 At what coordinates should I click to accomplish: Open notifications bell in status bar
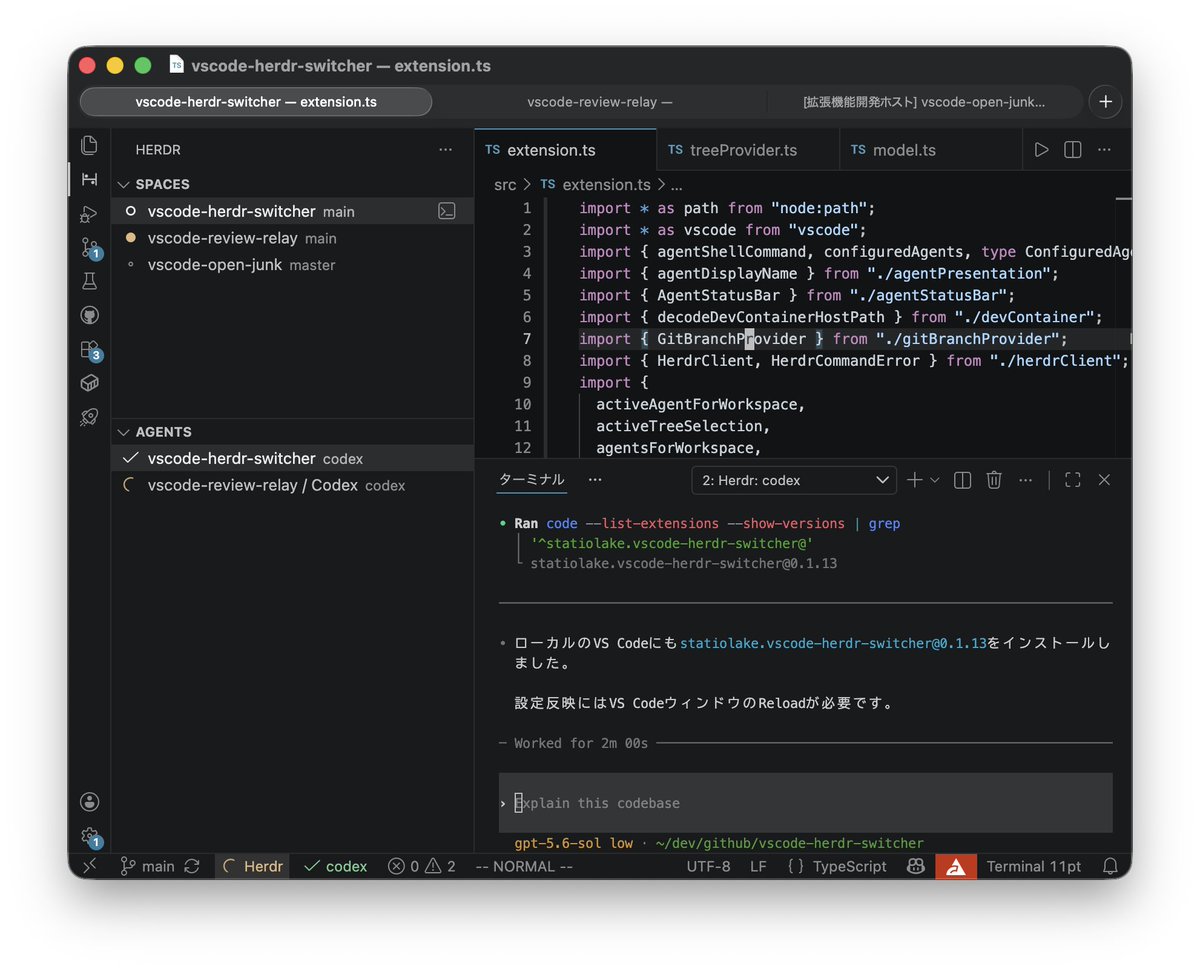point(1110,866)
